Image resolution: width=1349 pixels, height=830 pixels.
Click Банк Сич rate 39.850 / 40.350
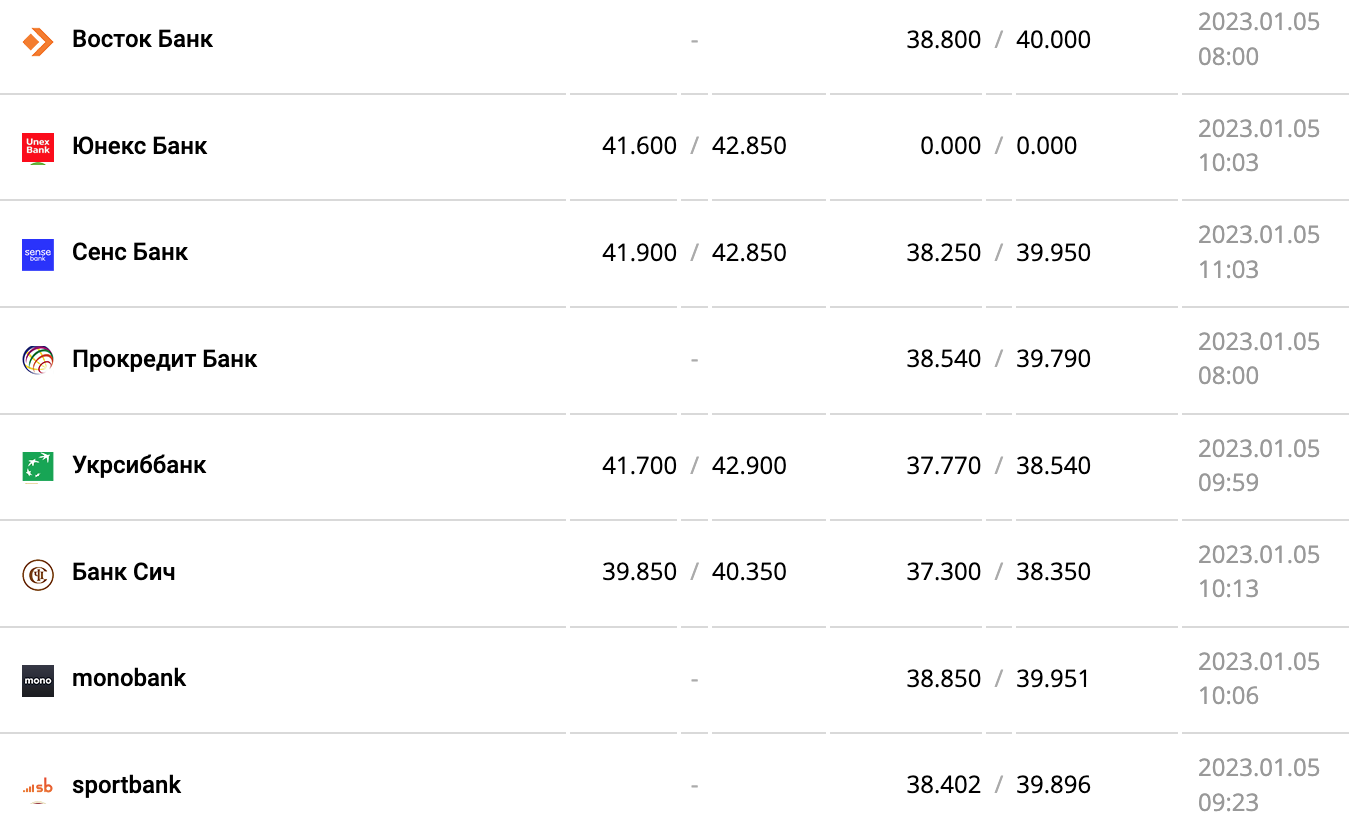(x=694, y=572)
